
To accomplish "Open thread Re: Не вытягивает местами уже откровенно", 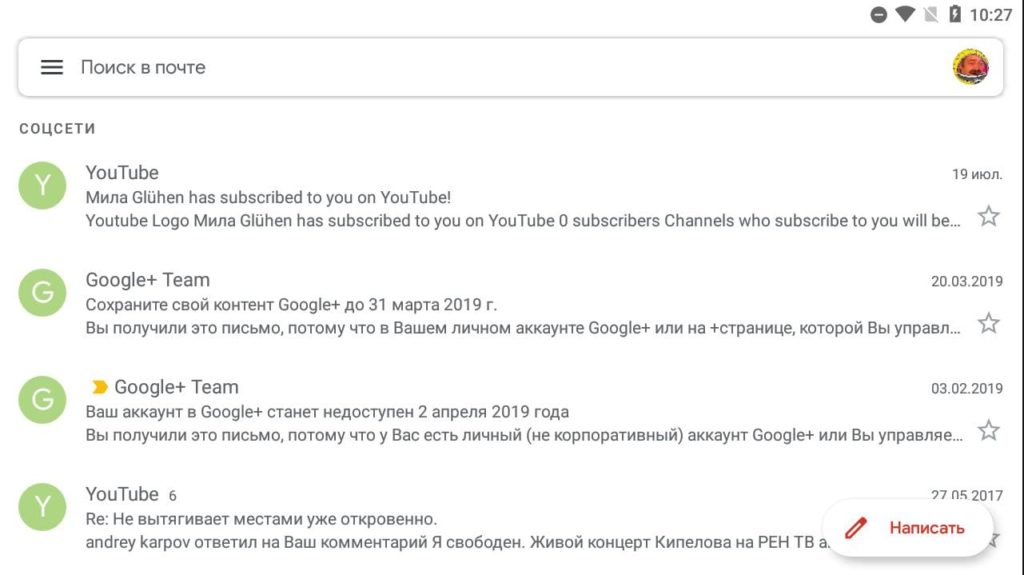I will 418,518.
